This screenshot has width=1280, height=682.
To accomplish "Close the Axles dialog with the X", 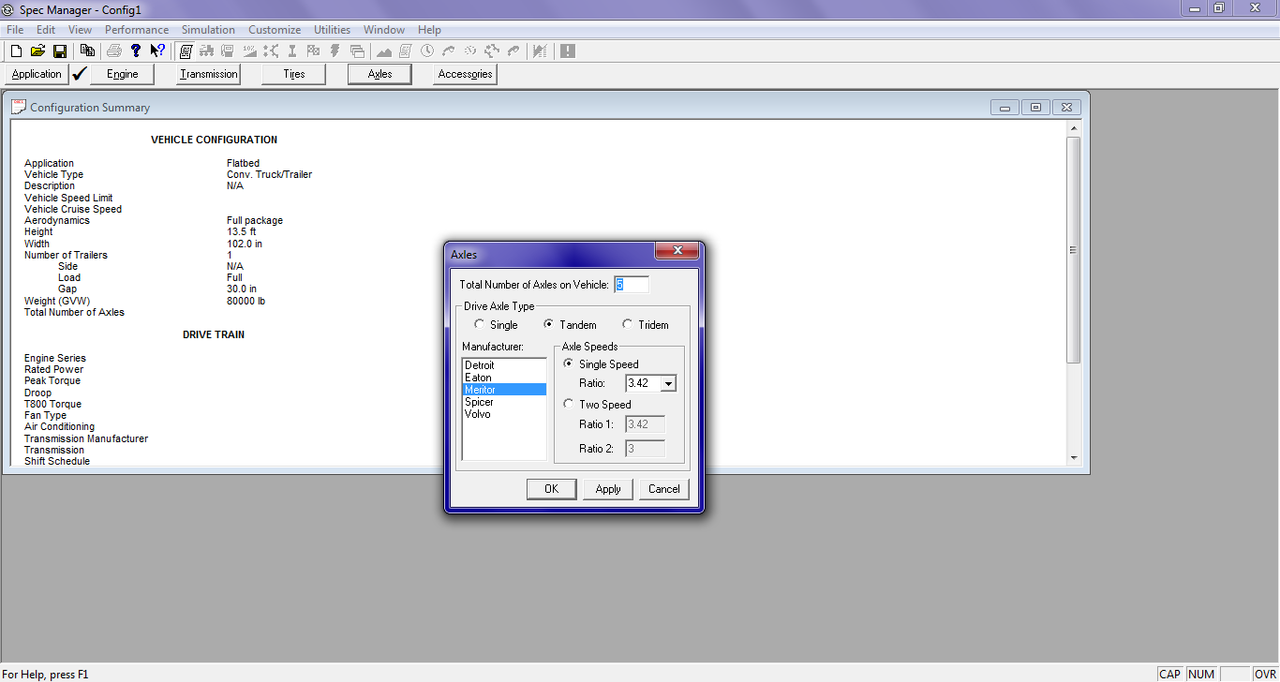I will click(x=677, y=251).
